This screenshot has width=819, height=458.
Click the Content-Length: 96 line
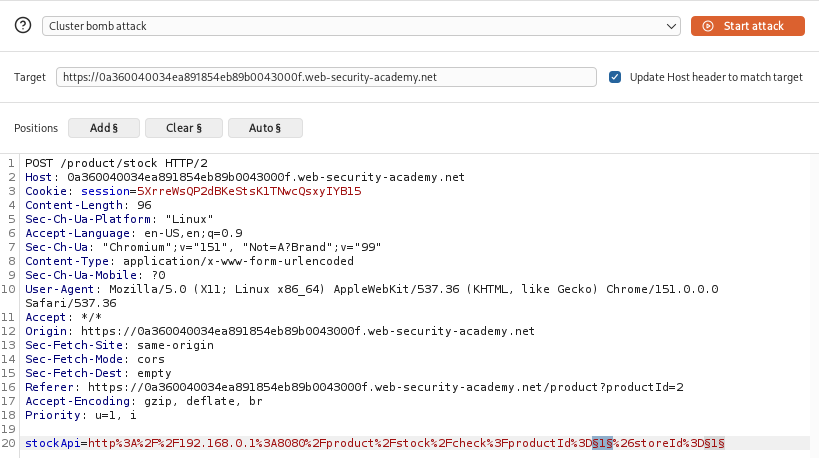88,206
